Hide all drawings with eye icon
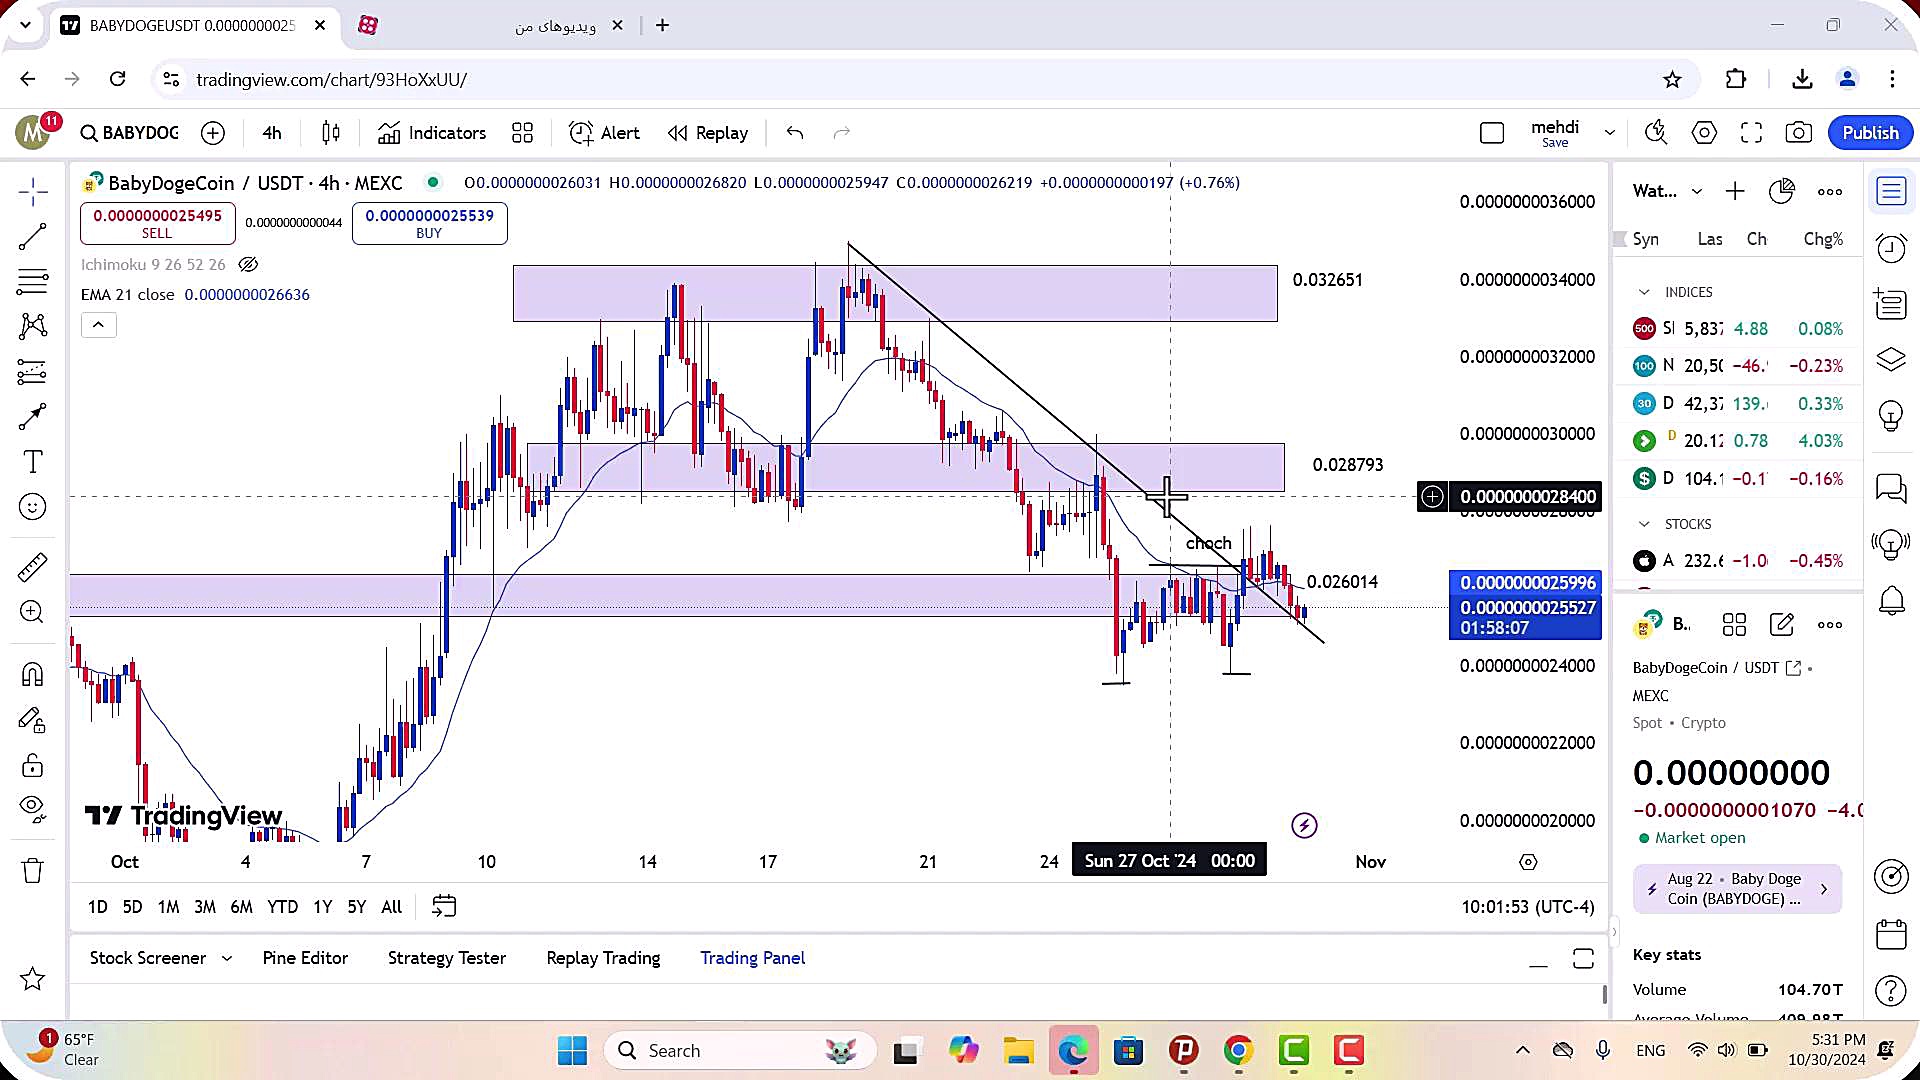 [32, 808]
